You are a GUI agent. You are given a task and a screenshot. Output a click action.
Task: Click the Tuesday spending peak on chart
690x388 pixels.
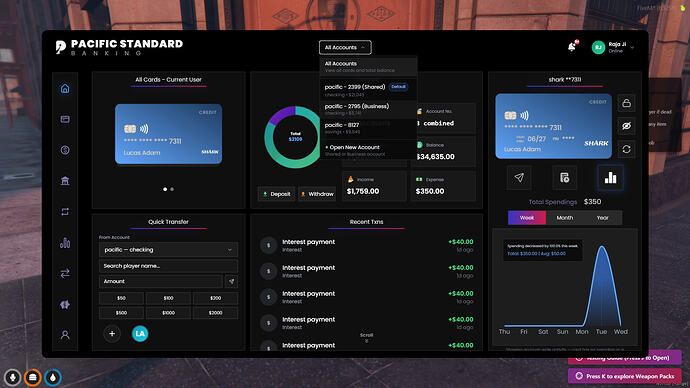tap(602, 248)
